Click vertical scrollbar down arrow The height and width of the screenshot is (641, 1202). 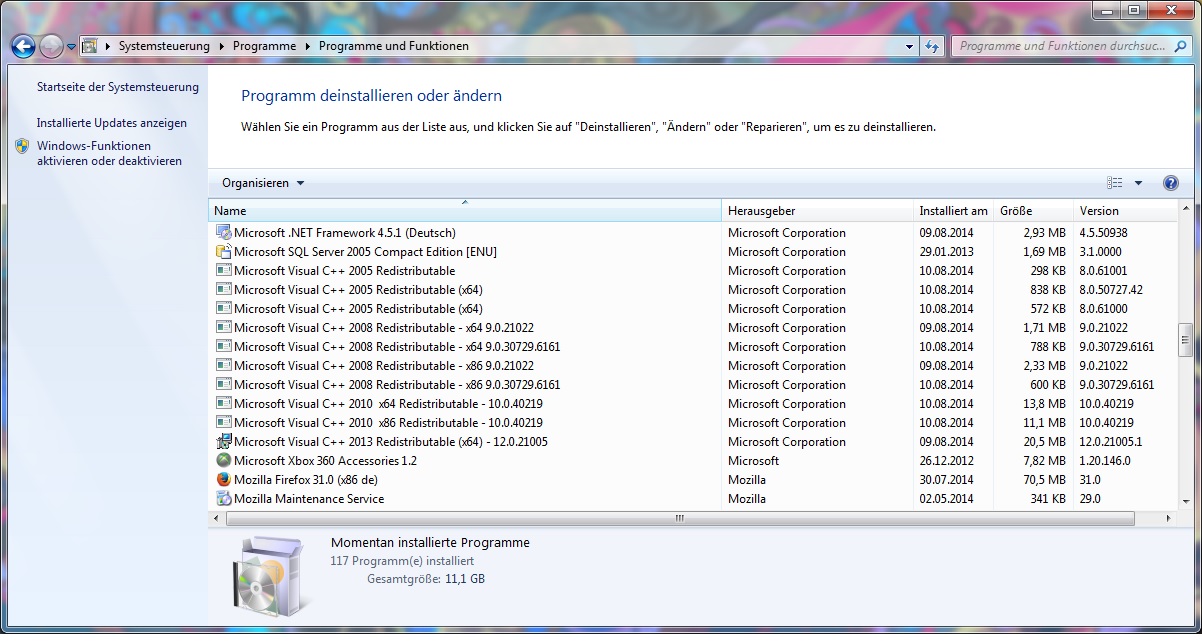1185,502
